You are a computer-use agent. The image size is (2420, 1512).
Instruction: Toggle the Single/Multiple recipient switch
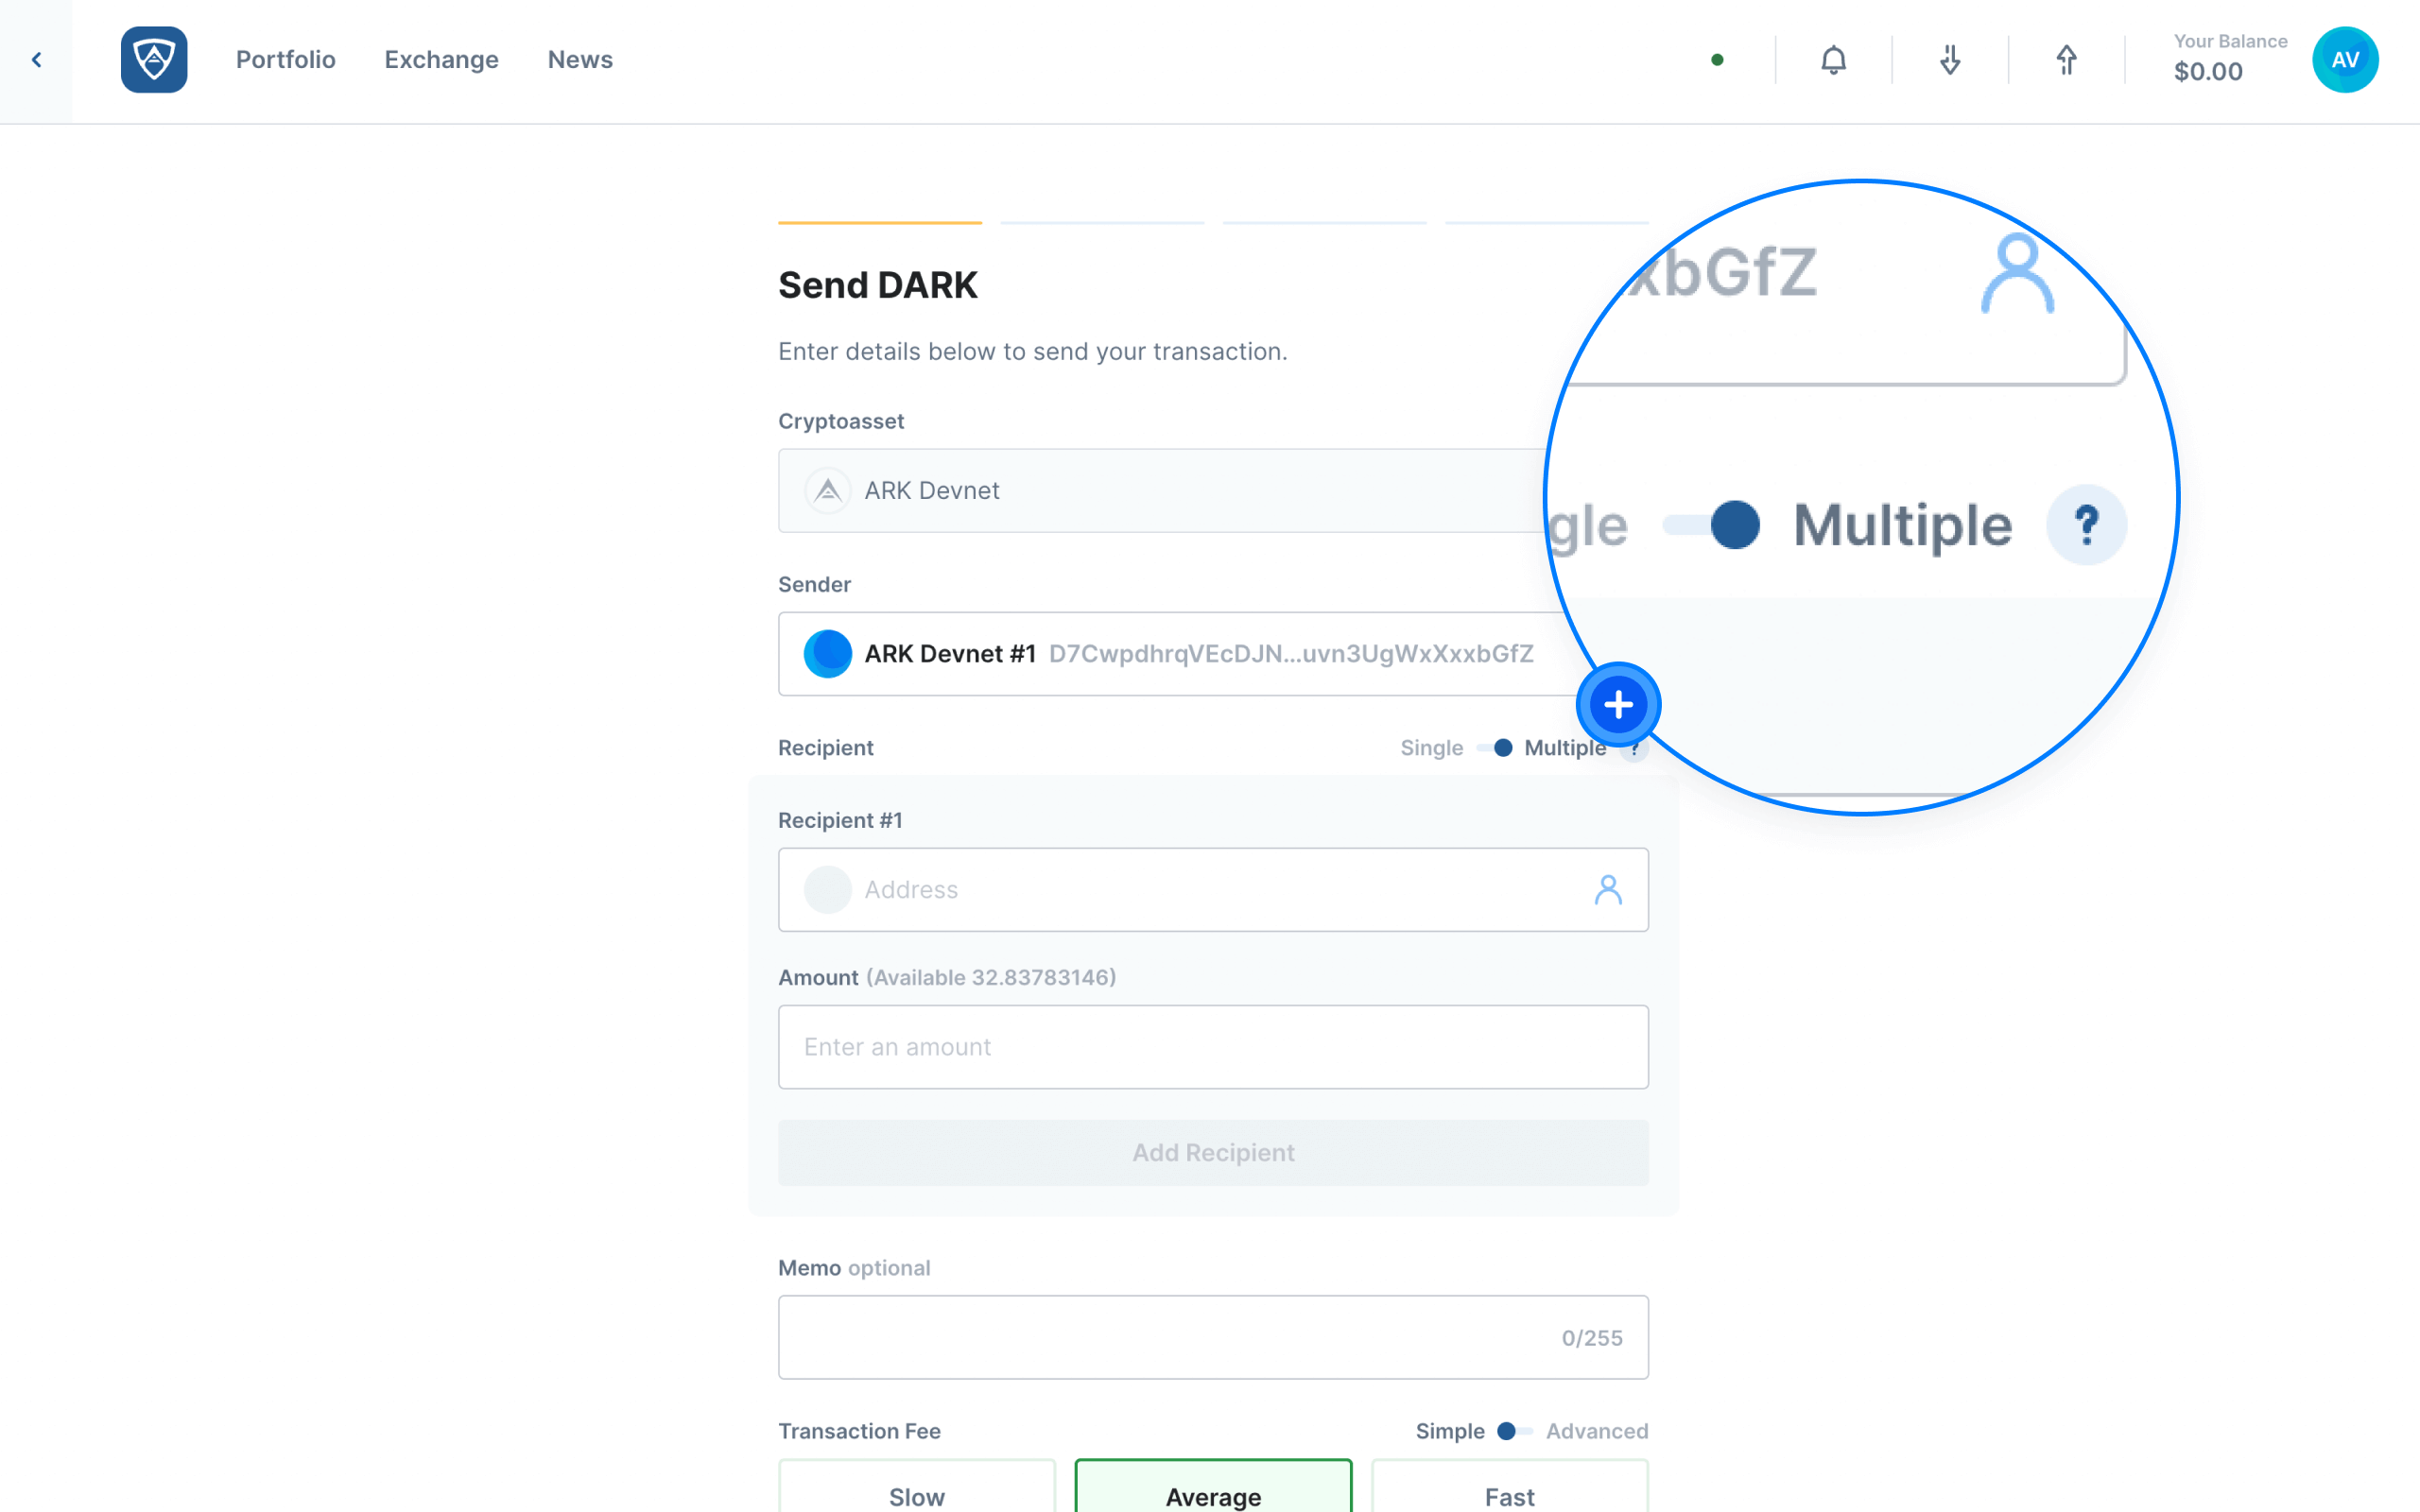click(x=1494, y=748)
